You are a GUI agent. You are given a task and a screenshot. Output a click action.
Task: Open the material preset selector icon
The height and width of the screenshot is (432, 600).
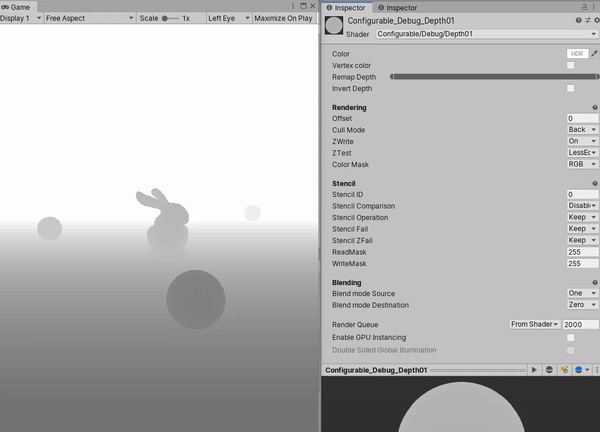click(588, 20)
